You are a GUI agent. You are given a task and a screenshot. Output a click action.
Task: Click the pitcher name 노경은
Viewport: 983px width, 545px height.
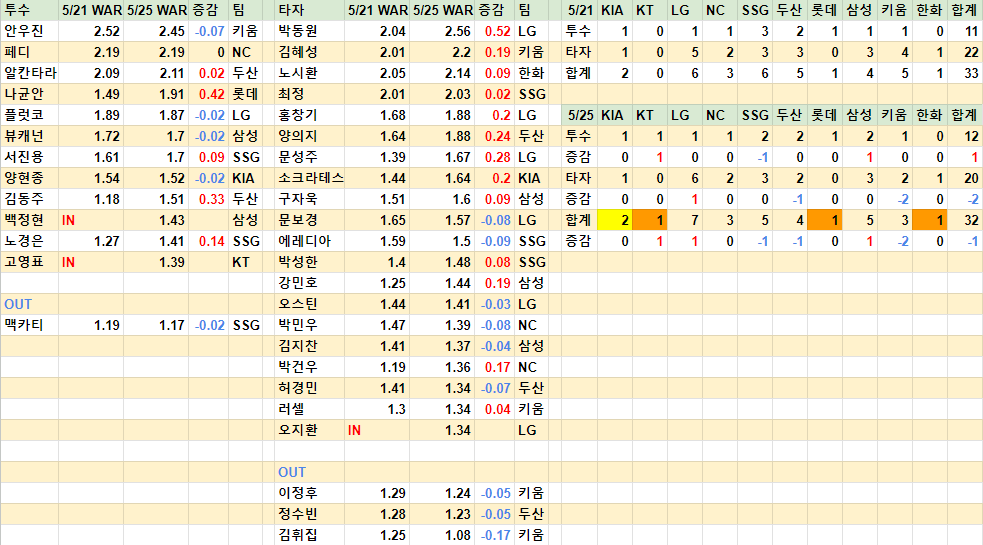[x=23, y=241]
